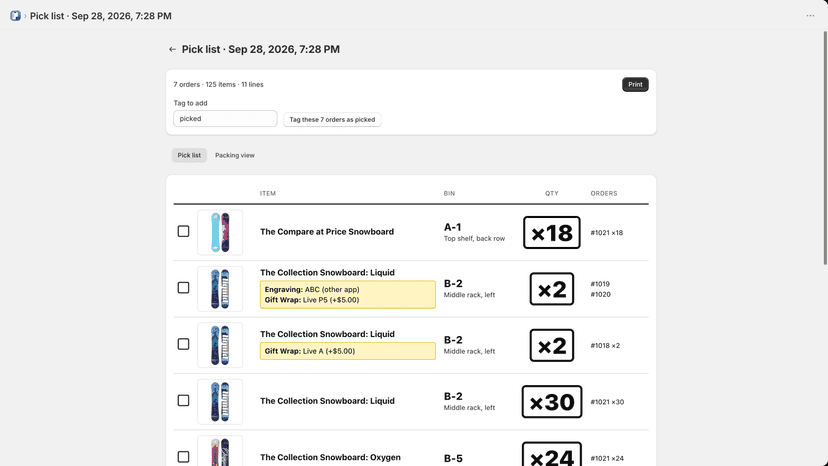Click the '#1021 ×24' orders cell

click(x=607, y=459)
